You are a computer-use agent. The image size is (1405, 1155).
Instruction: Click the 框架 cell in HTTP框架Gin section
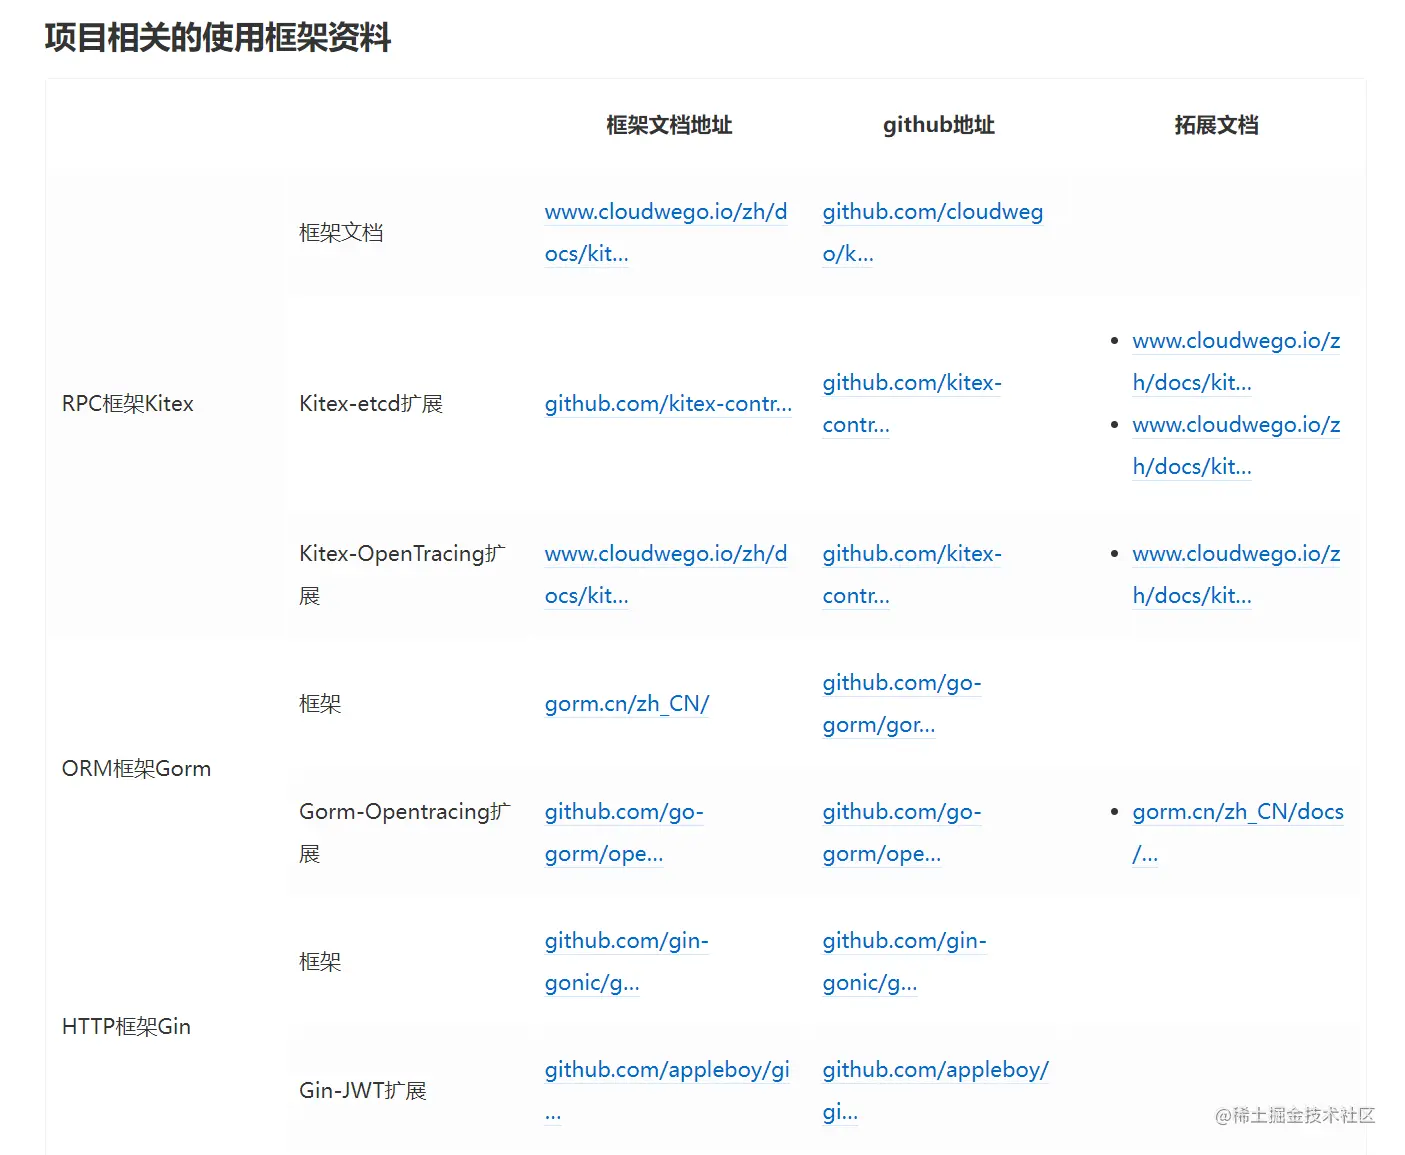point(320,962)
